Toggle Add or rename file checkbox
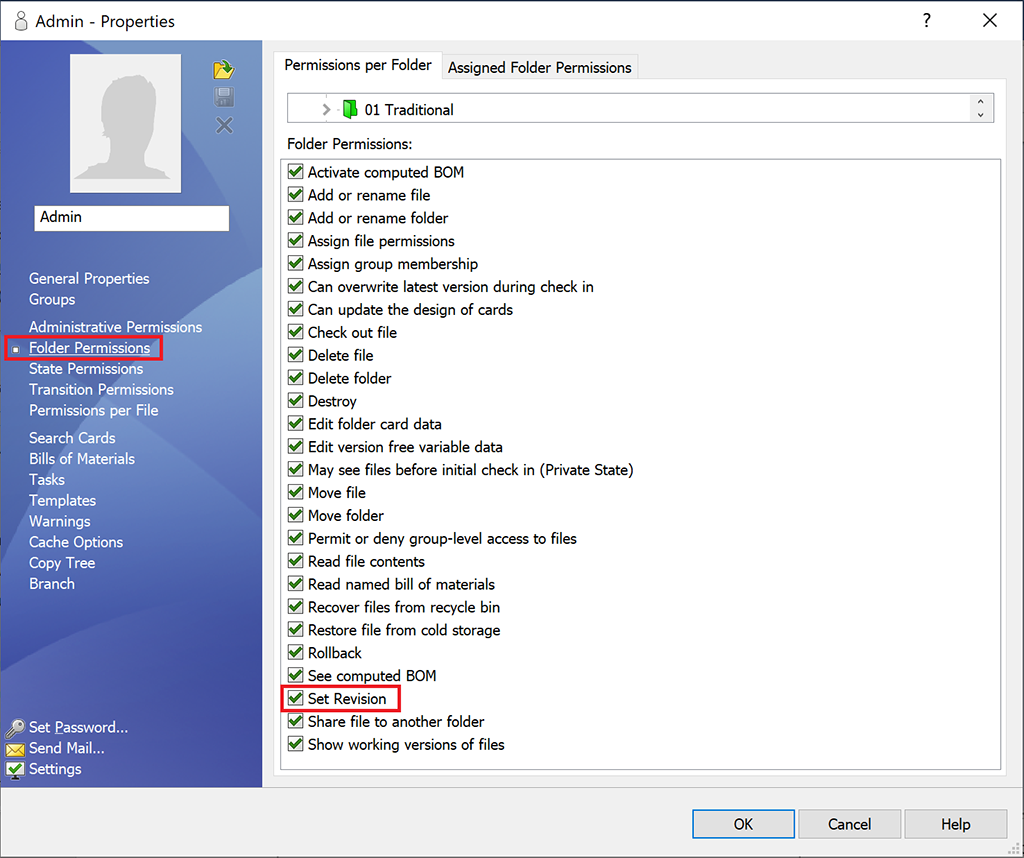 pos(295,195)
